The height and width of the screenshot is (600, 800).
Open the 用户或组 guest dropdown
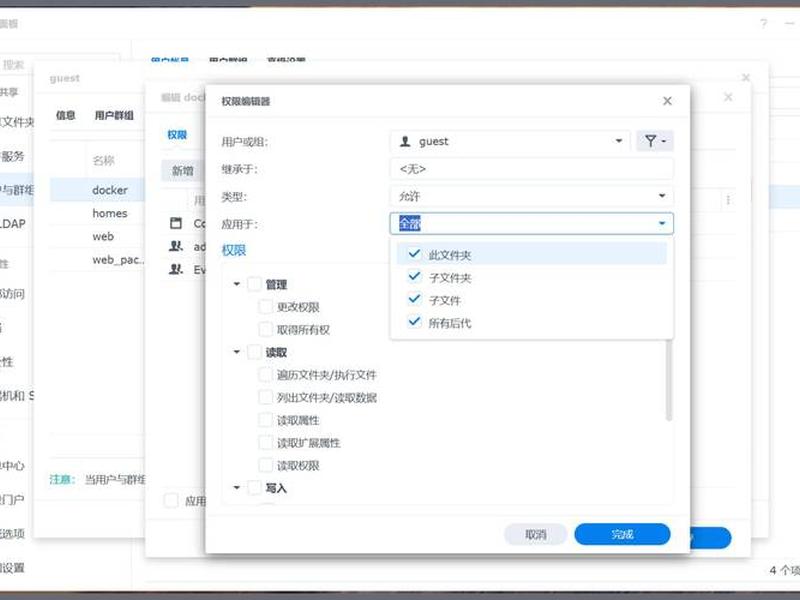510,141
